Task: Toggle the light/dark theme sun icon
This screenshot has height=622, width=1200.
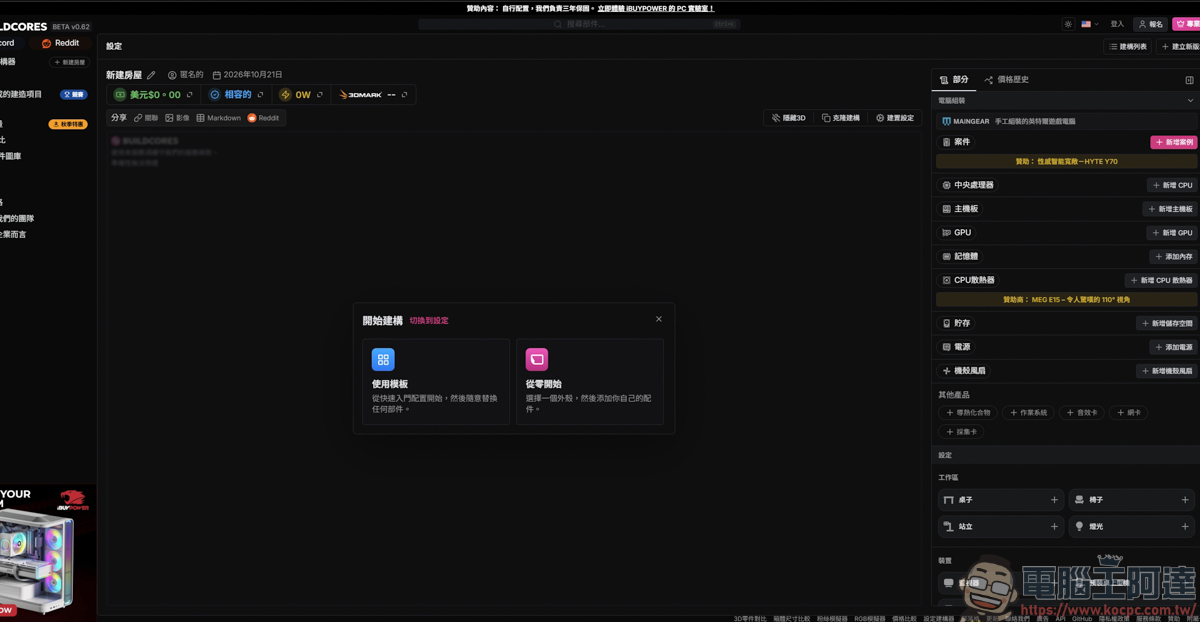Action: [1068, 24]
